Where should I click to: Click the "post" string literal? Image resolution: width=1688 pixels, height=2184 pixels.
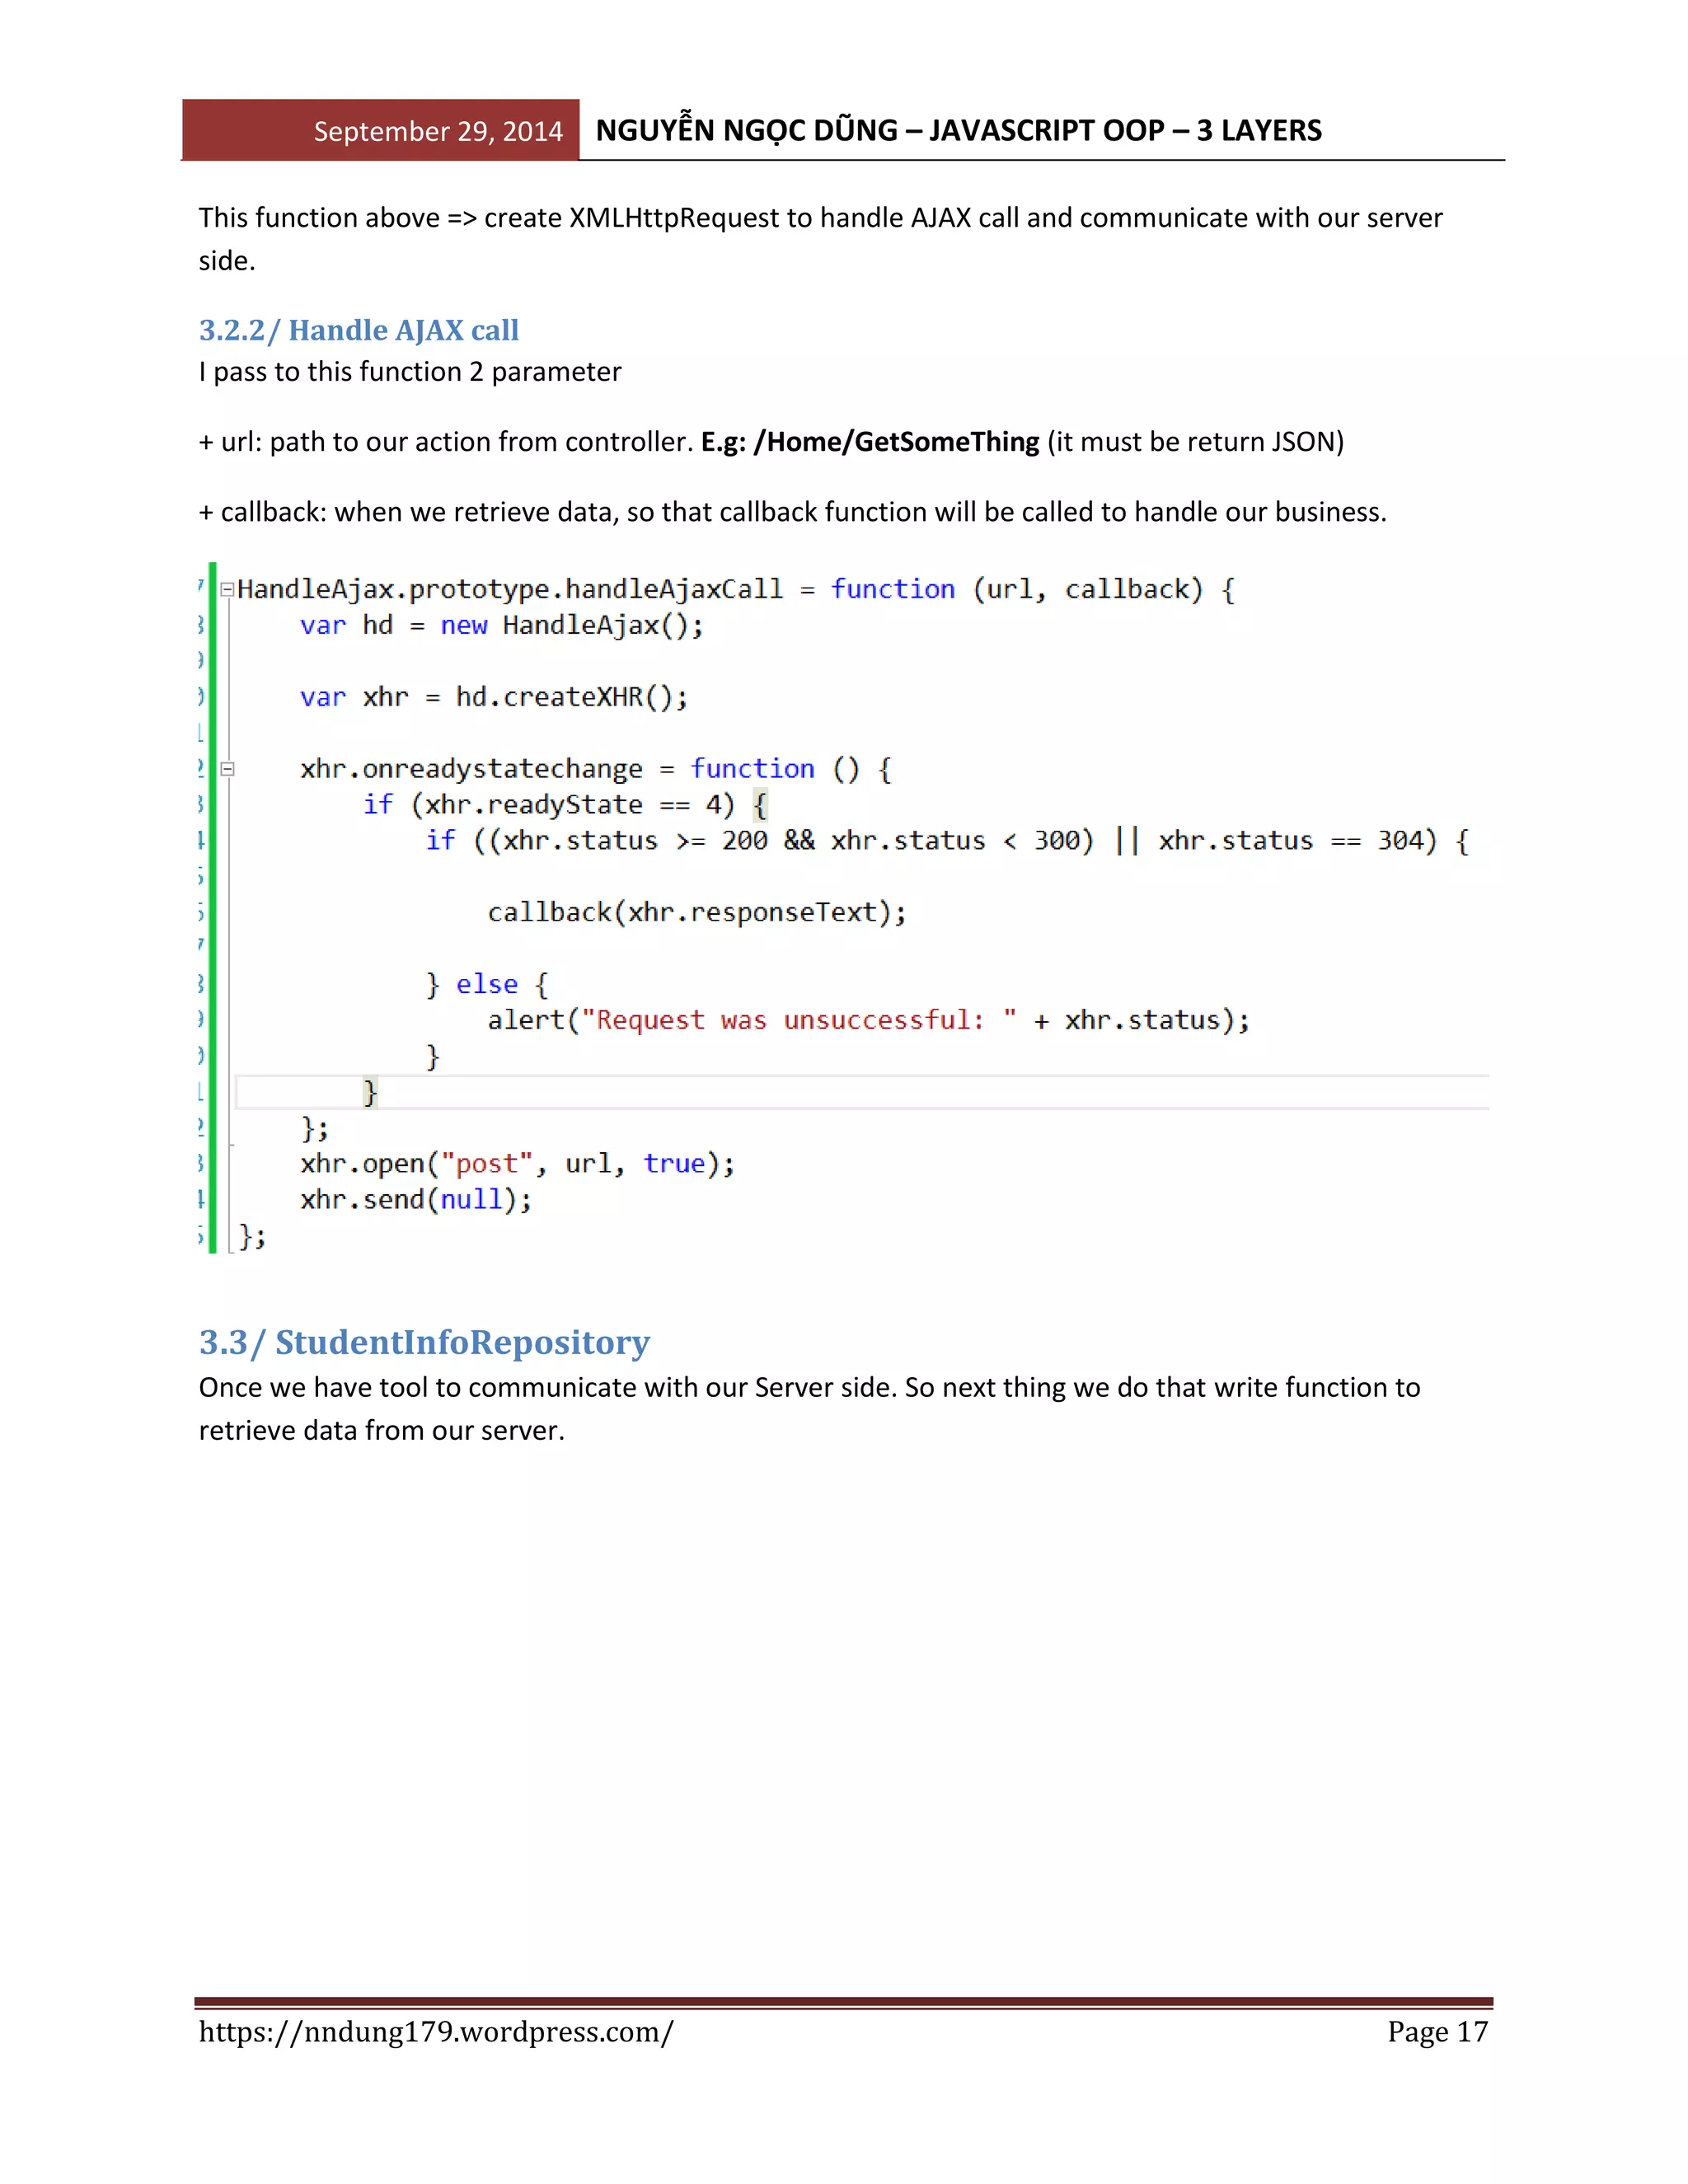click(x=487, y=1163)
